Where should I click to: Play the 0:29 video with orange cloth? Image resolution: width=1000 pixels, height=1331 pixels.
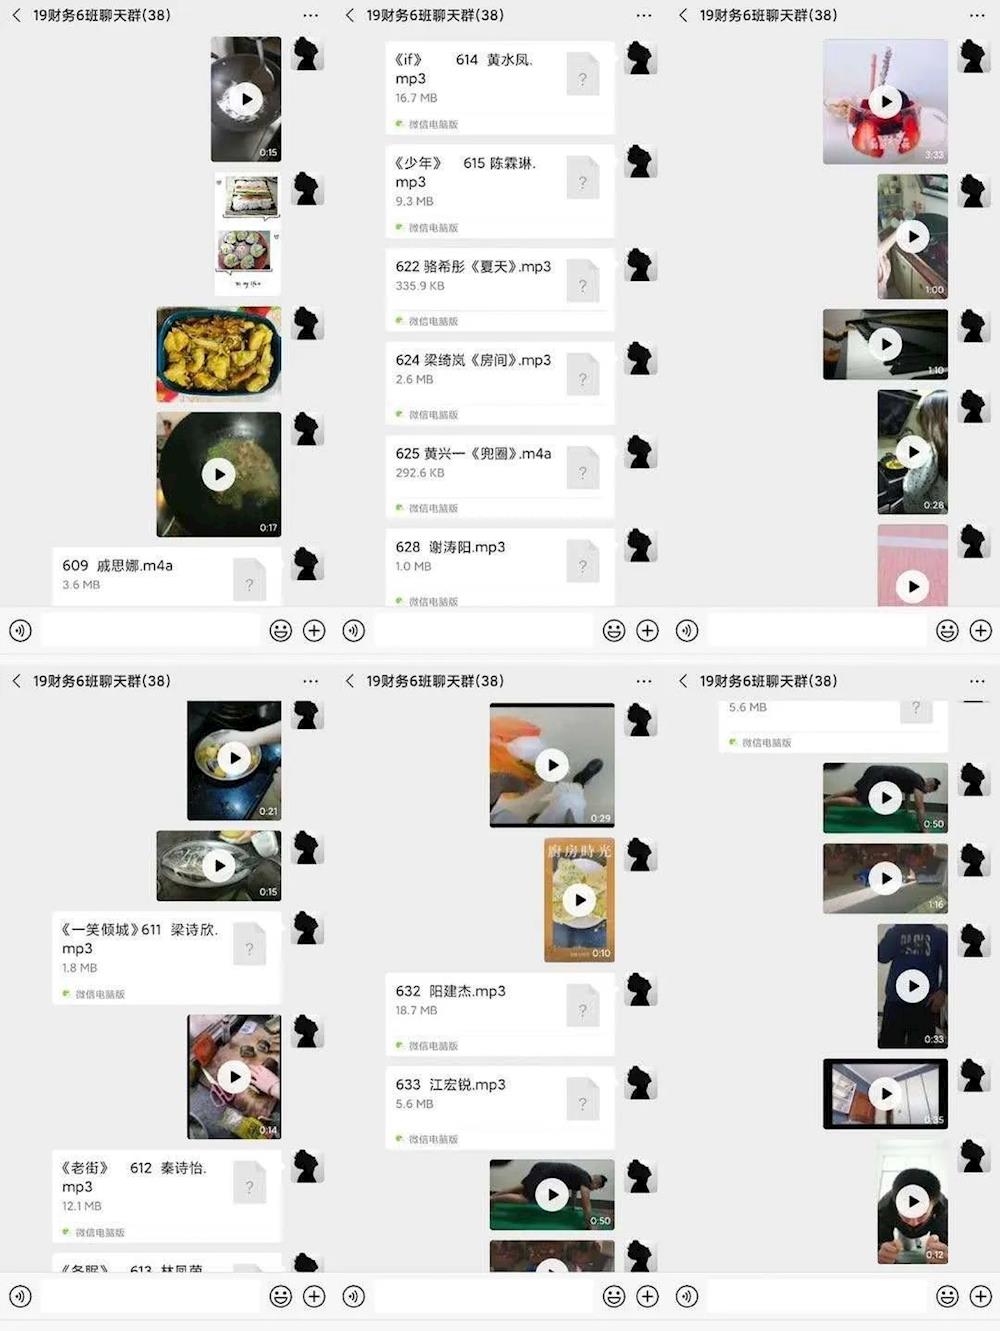tap(552, 765)
